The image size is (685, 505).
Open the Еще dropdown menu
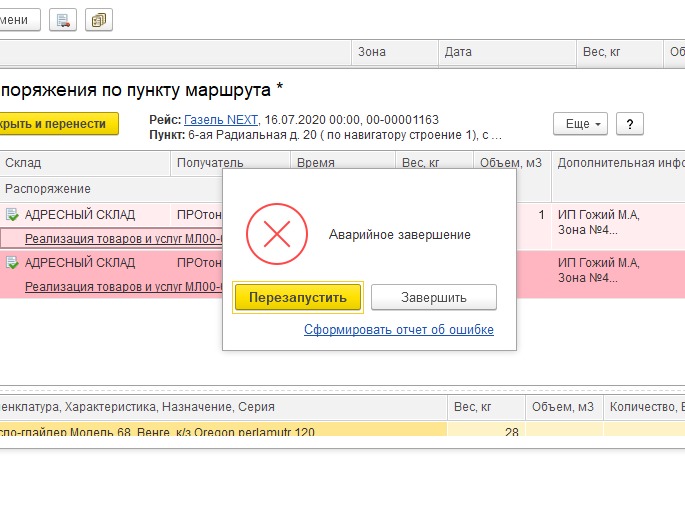[580, 124]
